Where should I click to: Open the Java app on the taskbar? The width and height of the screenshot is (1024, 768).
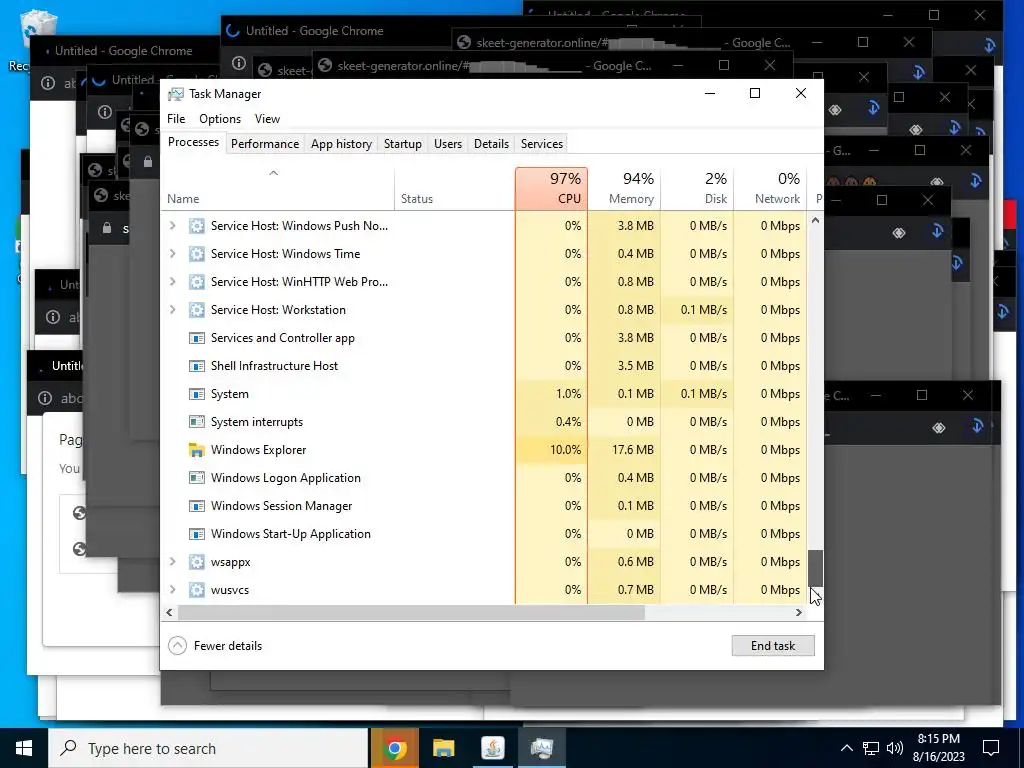point(492,748)
